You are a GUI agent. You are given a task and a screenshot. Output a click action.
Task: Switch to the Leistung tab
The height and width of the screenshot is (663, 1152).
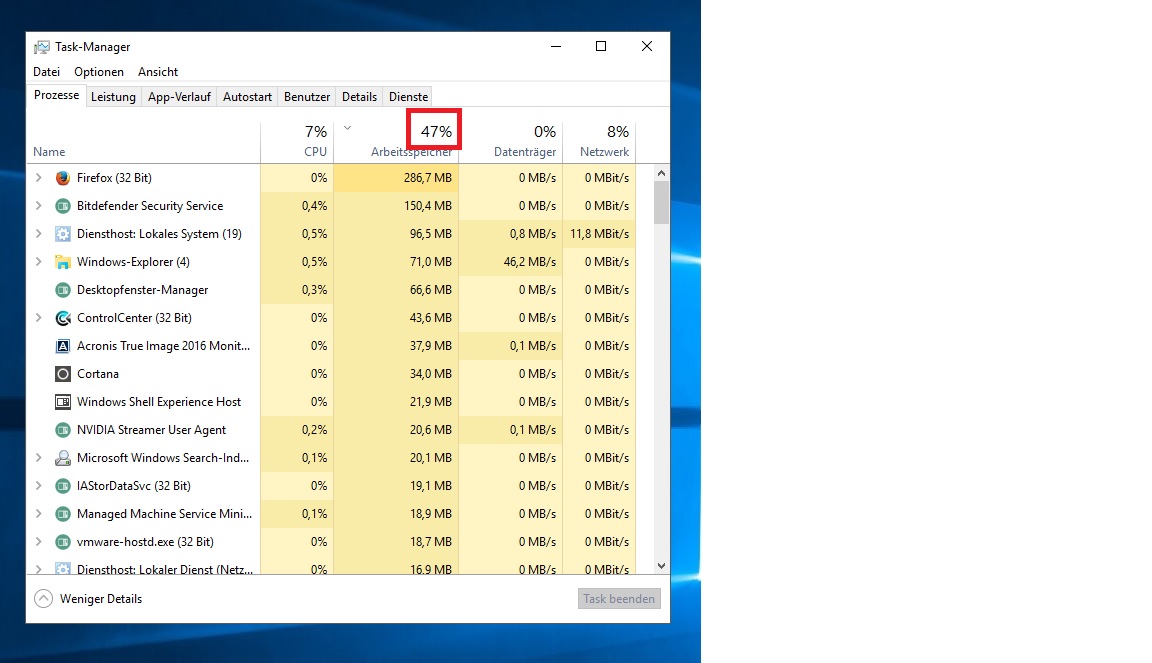[x=113, y=96]
